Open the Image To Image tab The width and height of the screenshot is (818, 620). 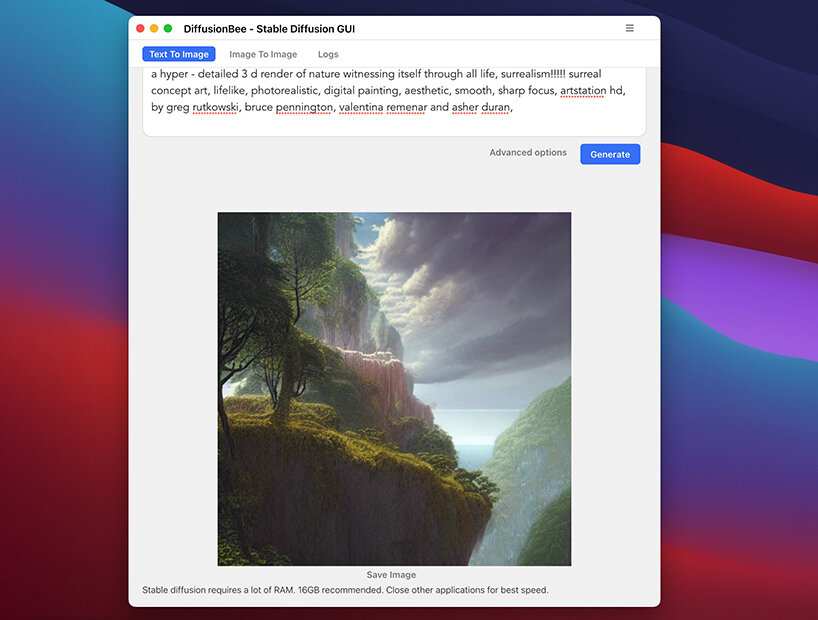coord(263,55)
